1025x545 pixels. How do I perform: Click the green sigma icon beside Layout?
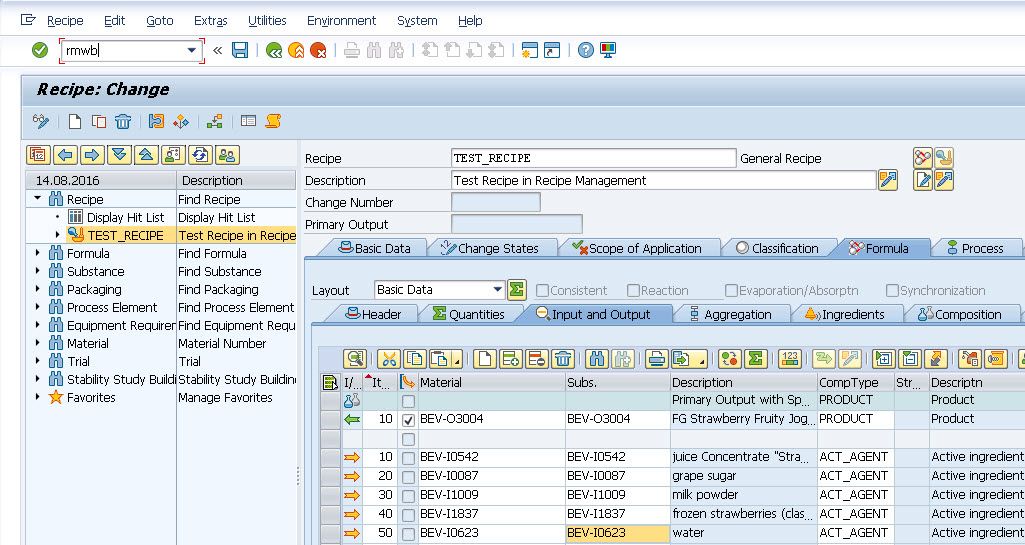point(516,290)
